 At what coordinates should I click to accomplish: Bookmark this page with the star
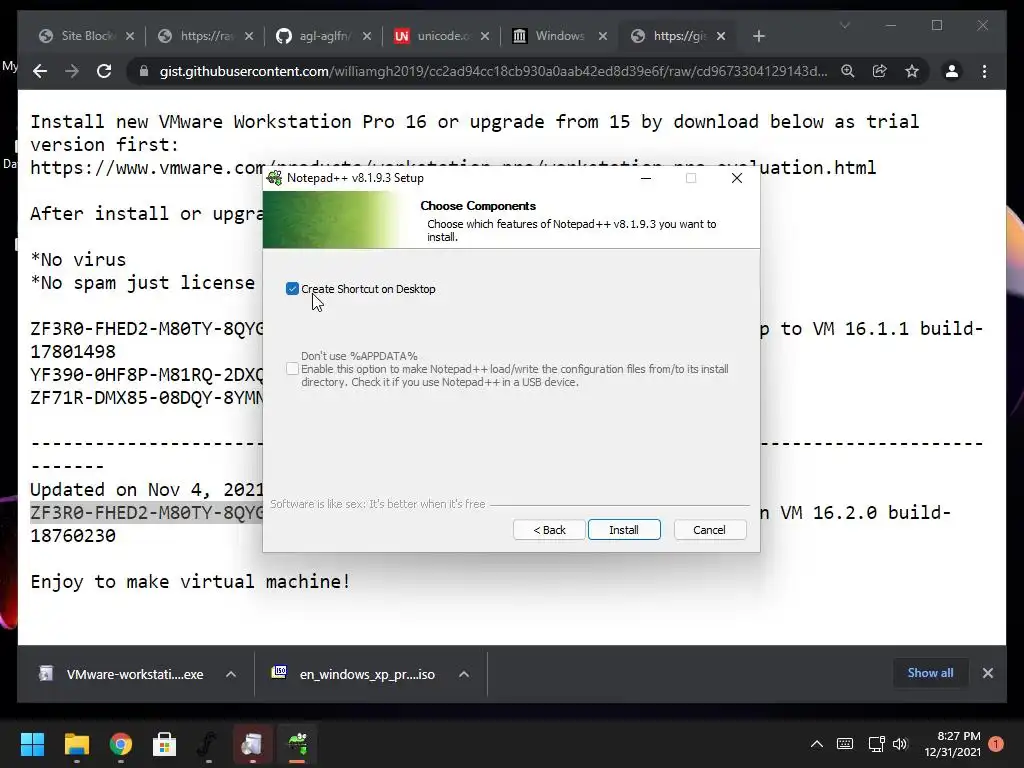912,71
